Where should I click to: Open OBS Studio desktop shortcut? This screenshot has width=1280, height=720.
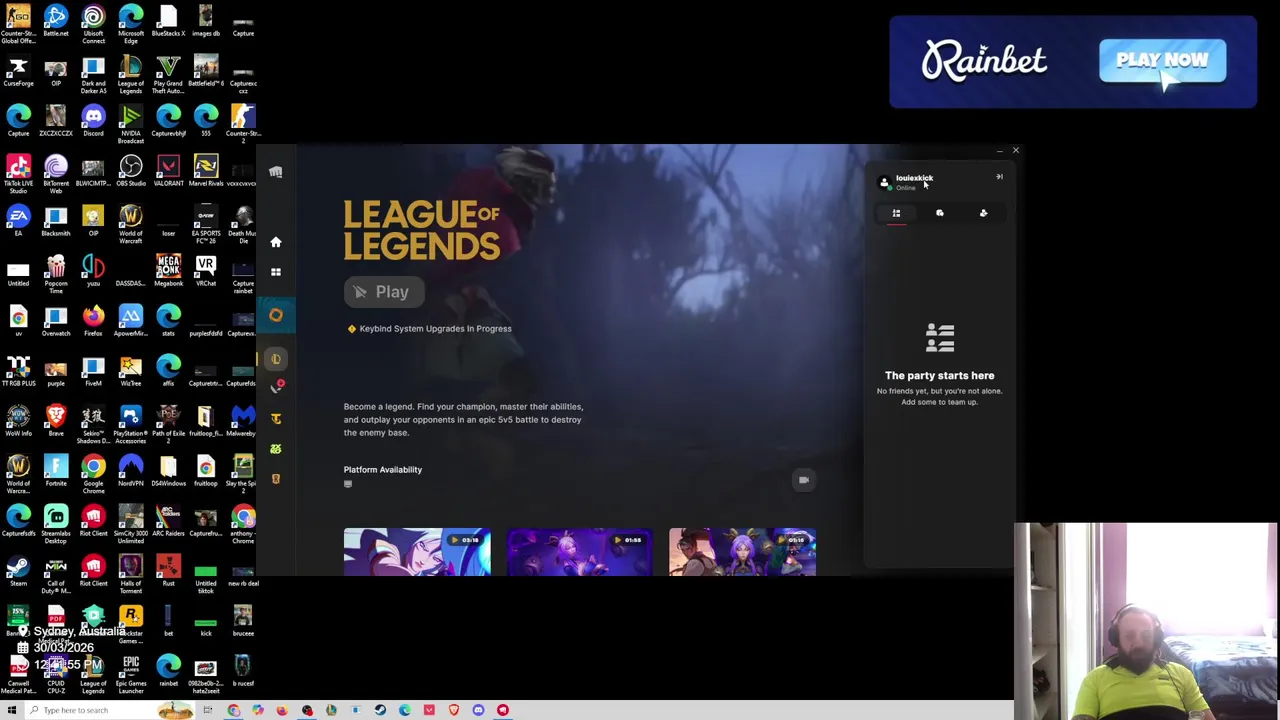click(131, 171)
